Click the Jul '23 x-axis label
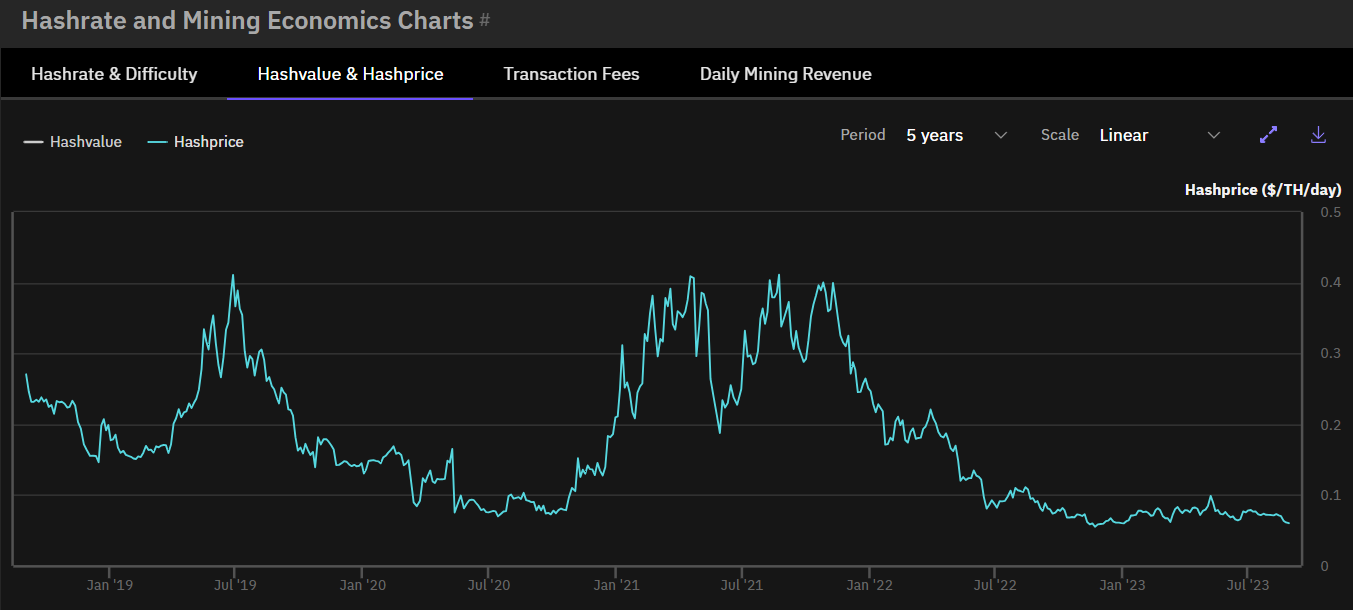The height and width of the screenshot is (610, 1353). click(1245, 584)
